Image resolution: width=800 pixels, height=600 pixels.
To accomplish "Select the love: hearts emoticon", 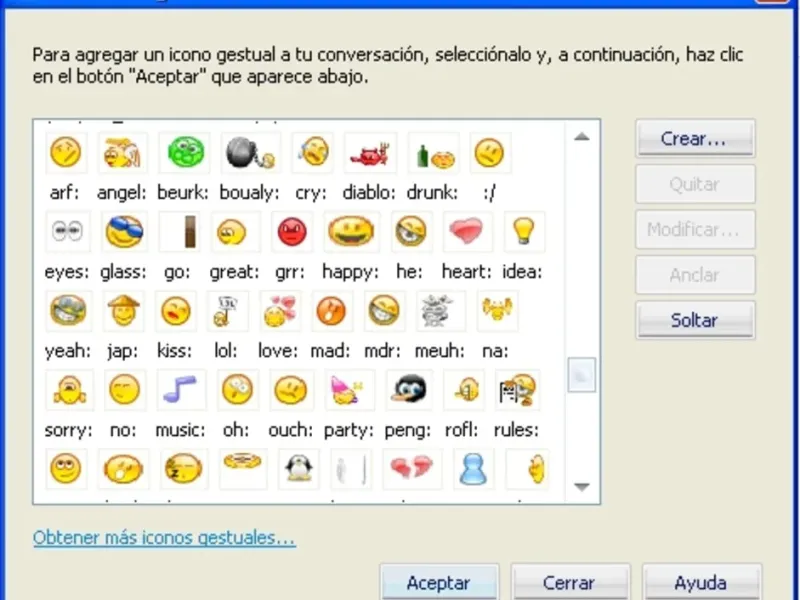I will point(280,311).
